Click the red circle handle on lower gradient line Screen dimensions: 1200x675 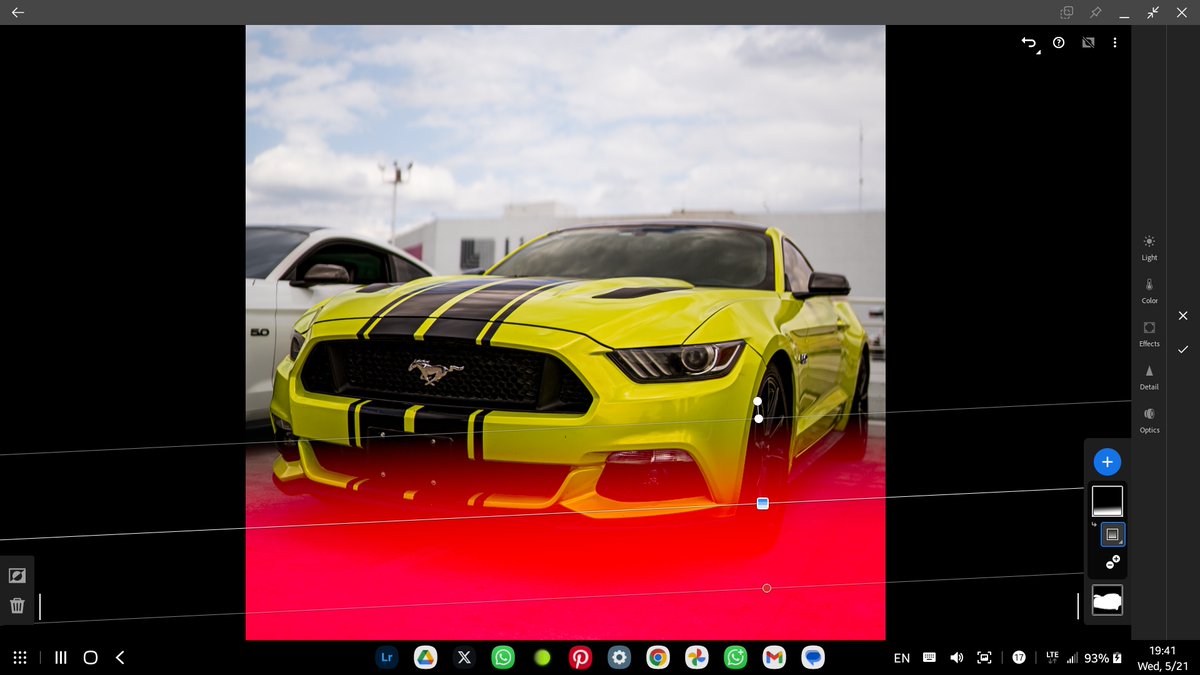tap(767, 588)
